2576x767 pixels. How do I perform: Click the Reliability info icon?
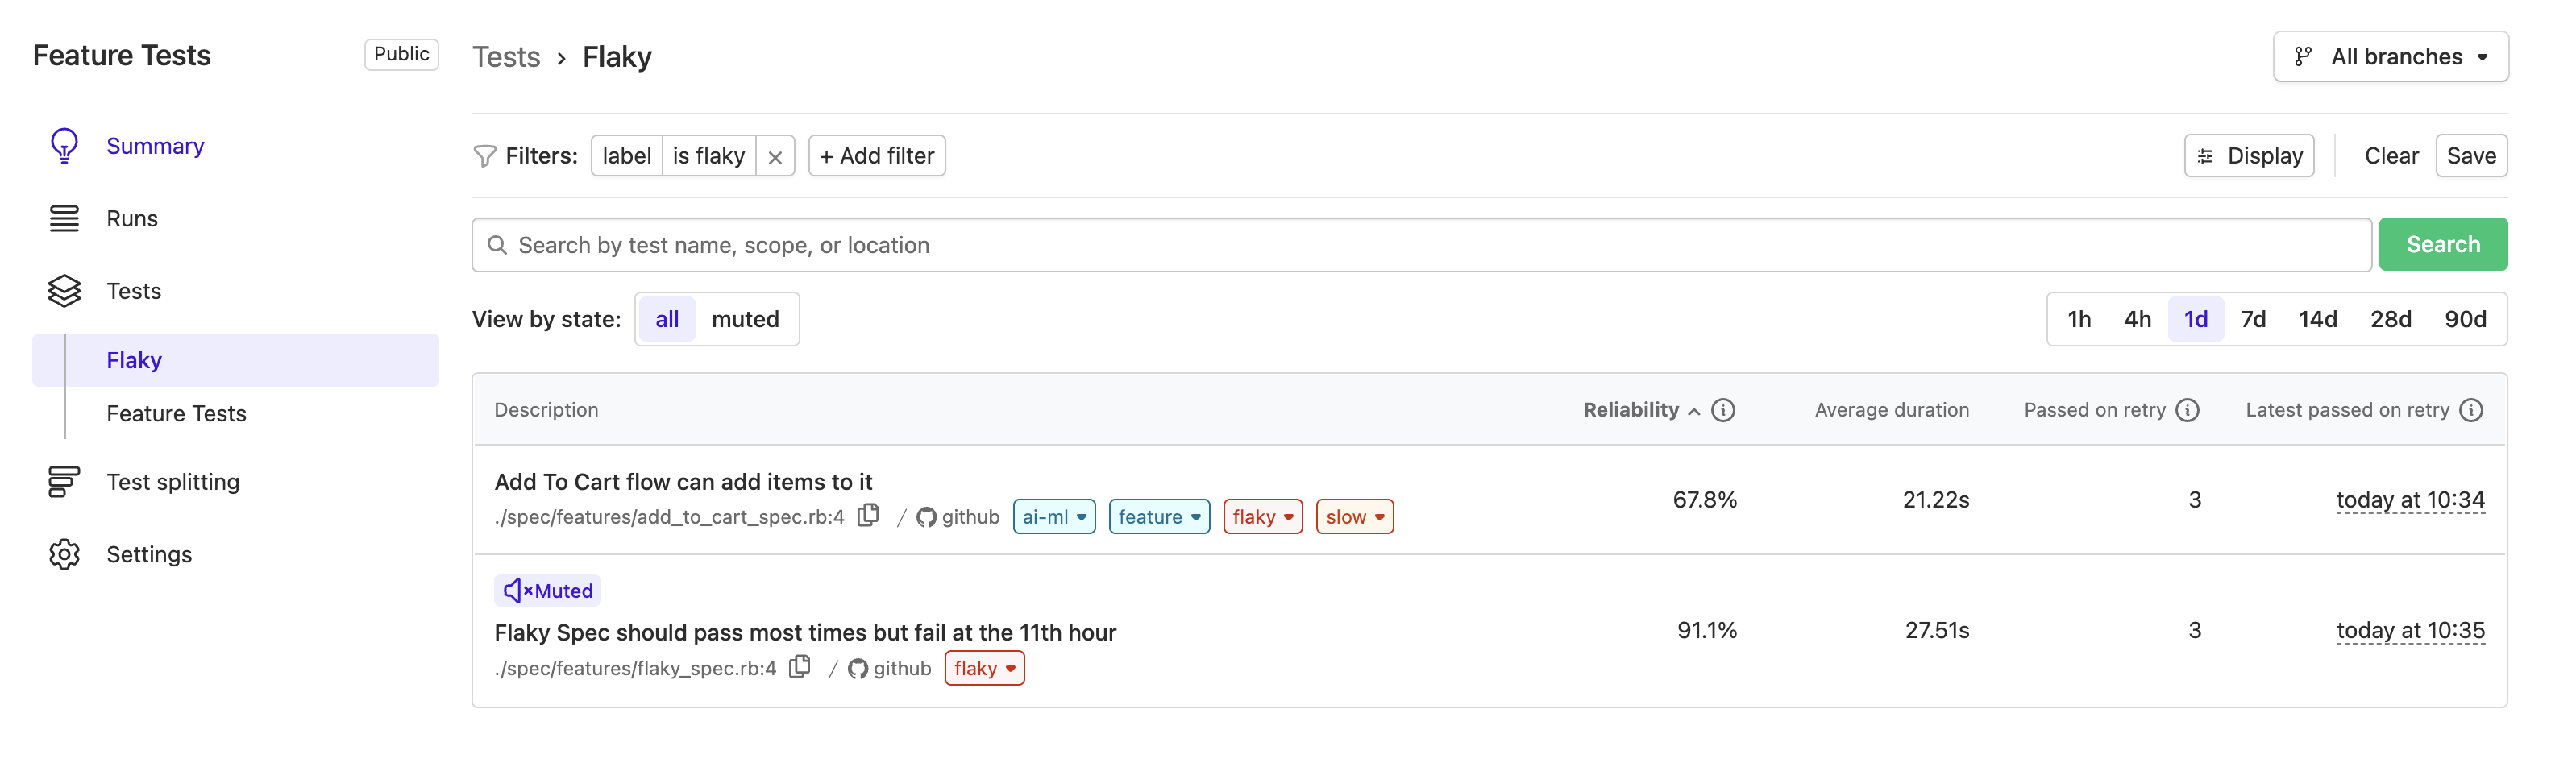[1724, 409]
